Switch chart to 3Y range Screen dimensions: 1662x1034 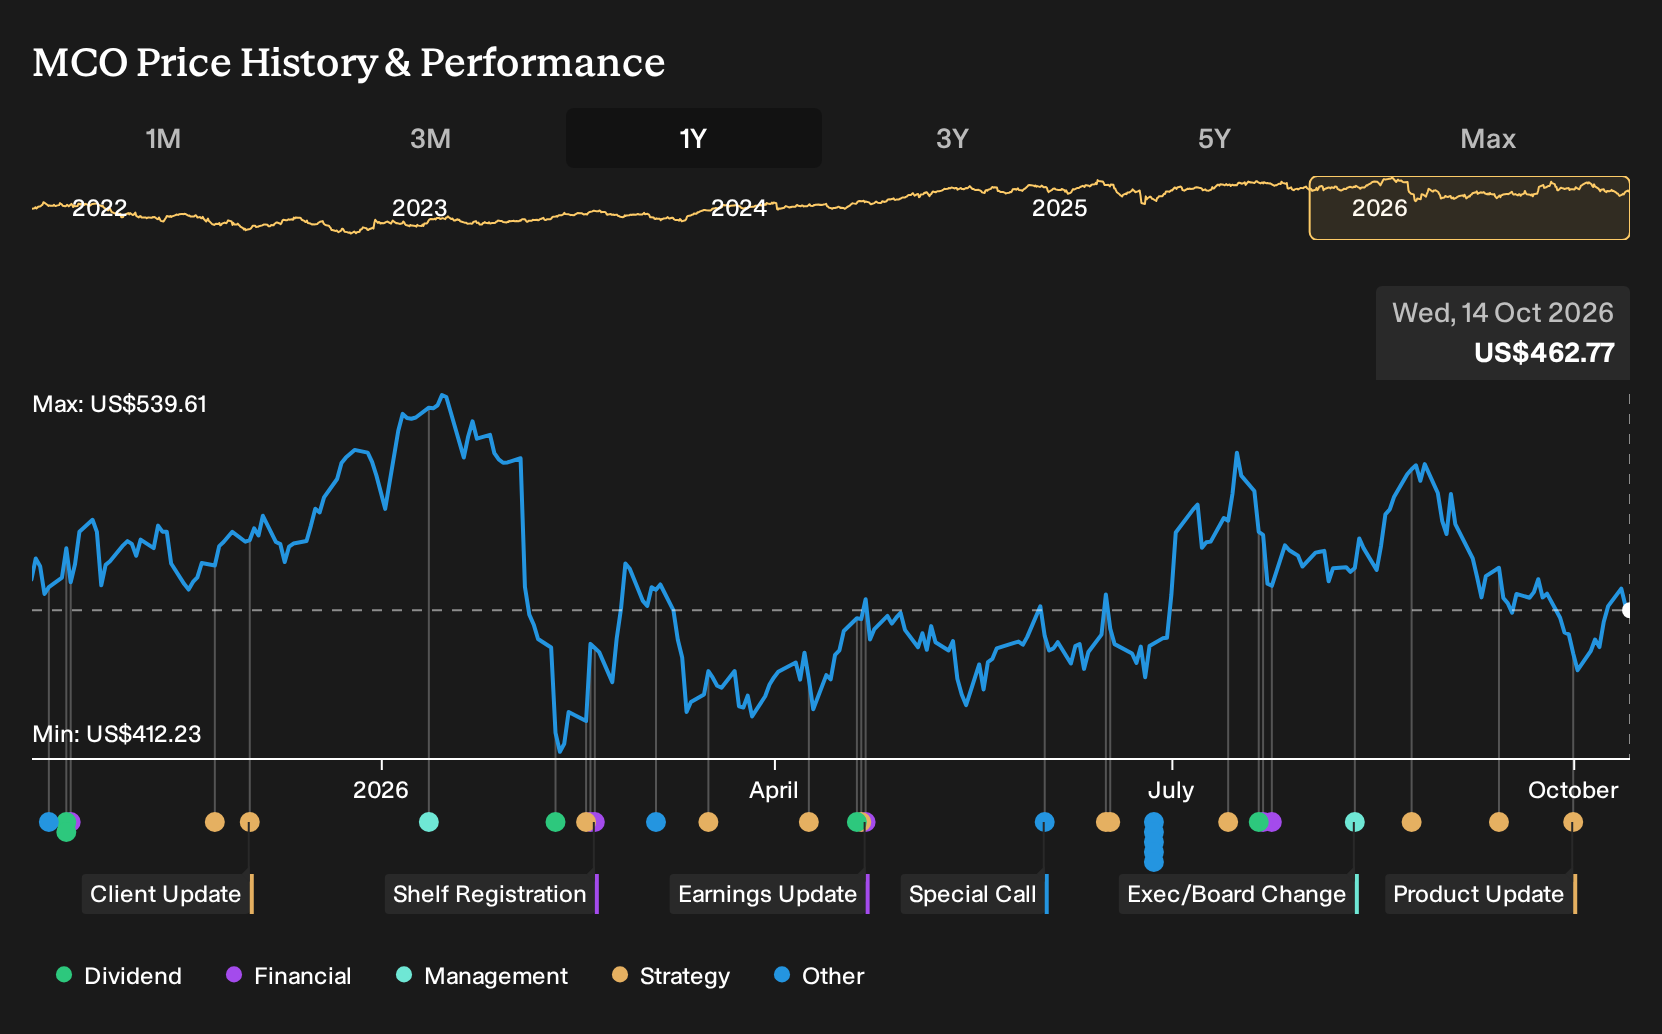click(952, 138)
